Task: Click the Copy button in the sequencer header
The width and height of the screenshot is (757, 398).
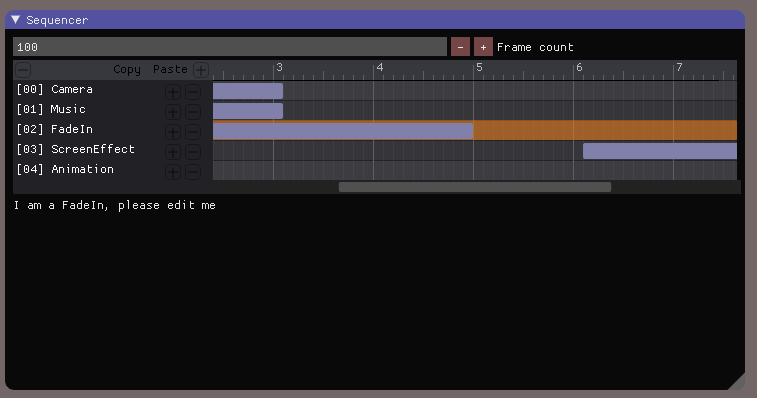Action: tap(127, 70)
